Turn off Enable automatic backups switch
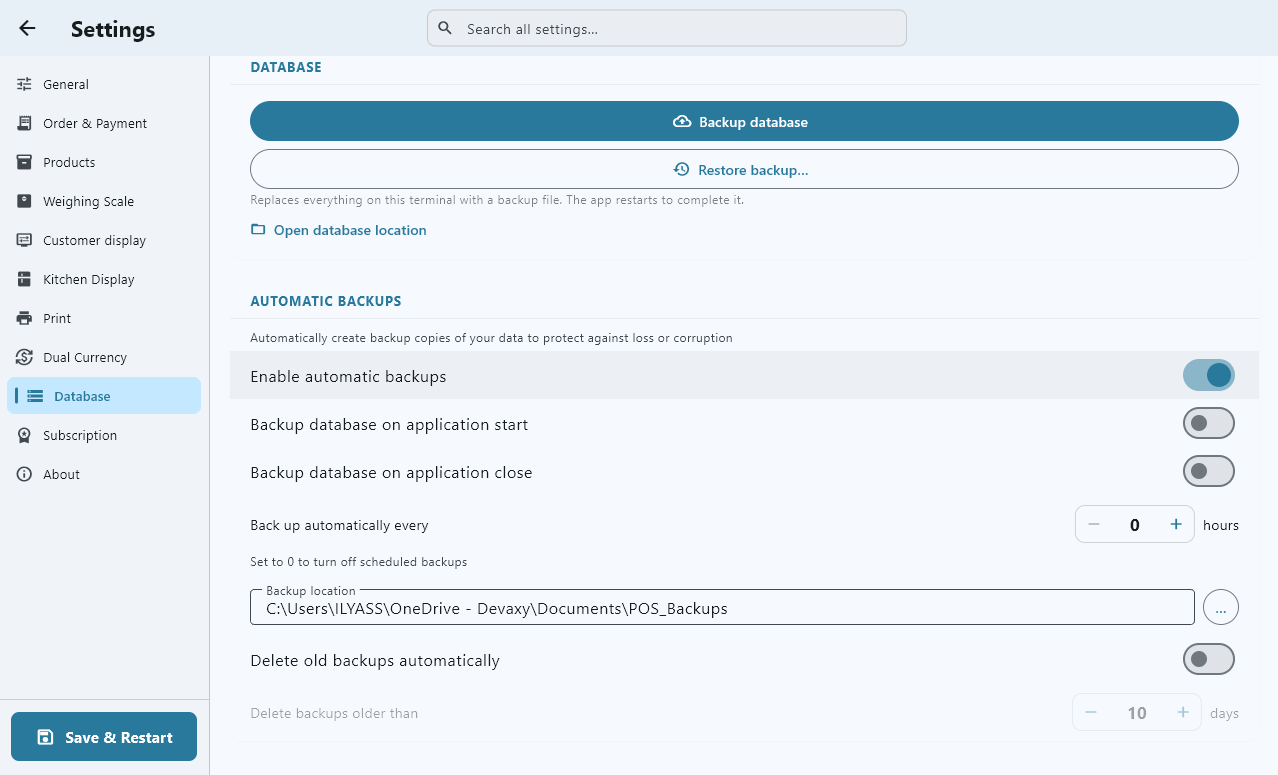 coord(1209,375)
